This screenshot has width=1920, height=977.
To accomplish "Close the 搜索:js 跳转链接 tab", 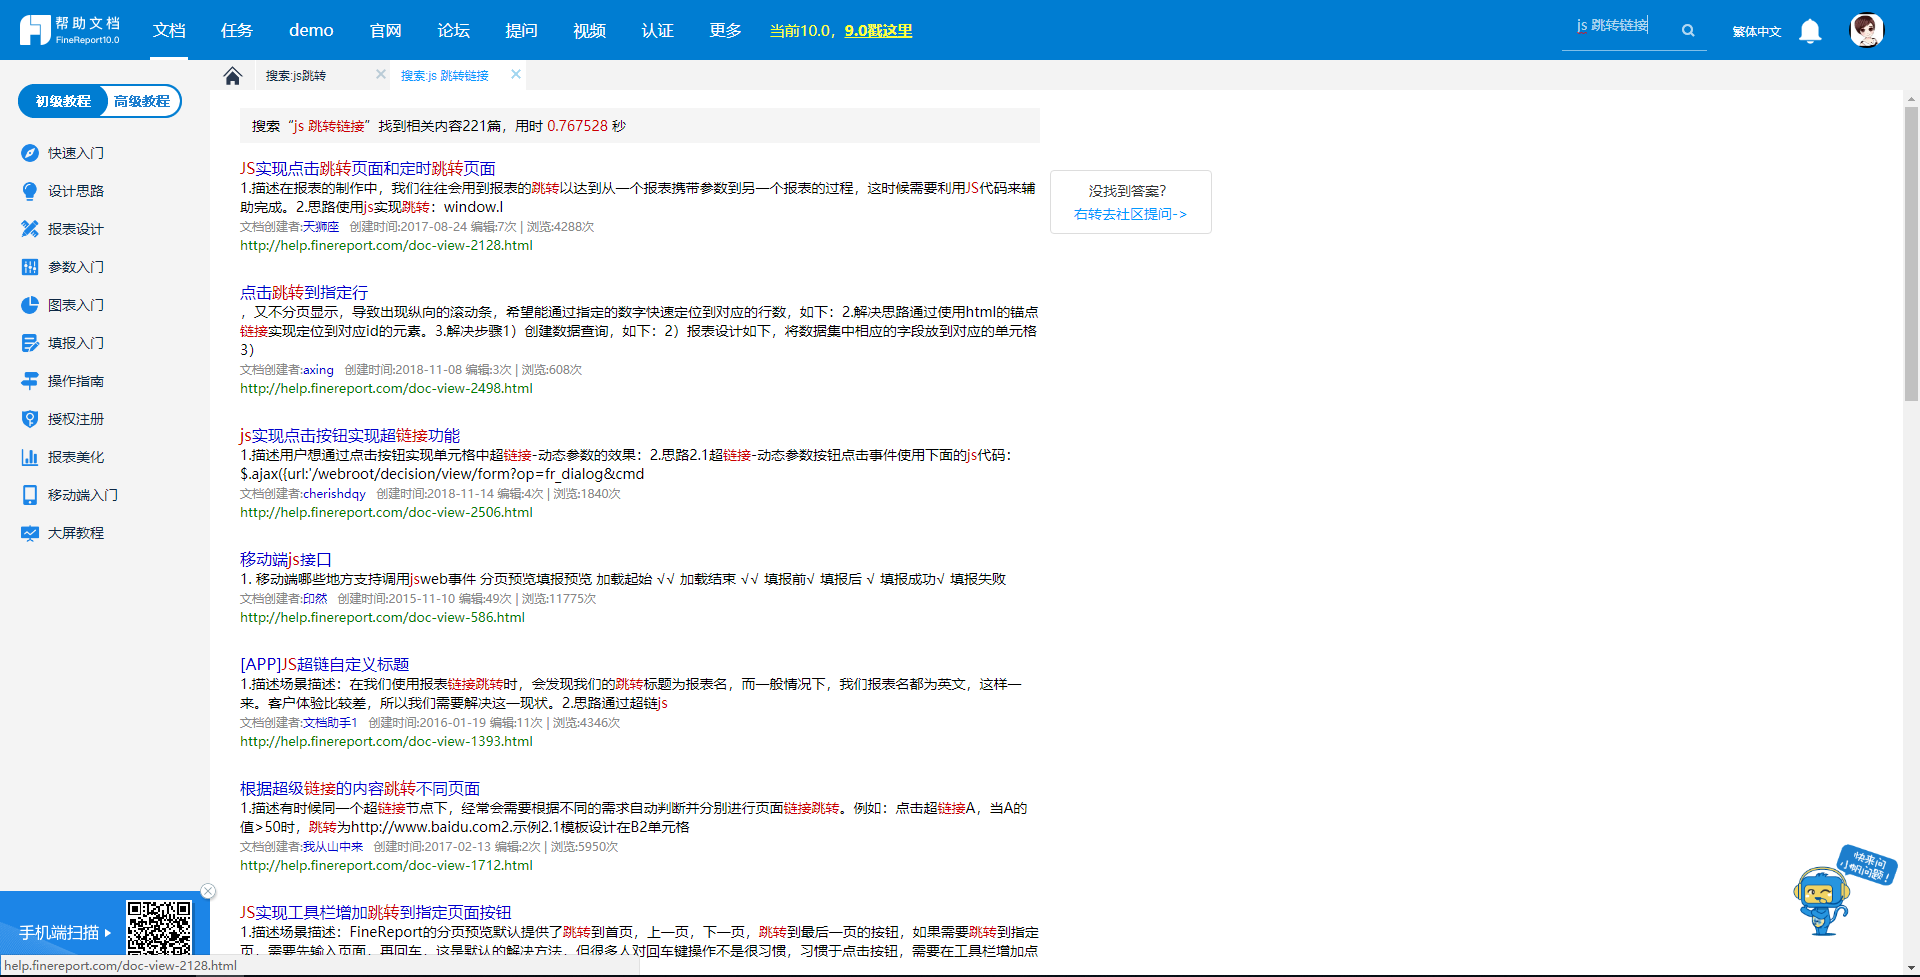I will pyautogui.click(x=516, y=74).
